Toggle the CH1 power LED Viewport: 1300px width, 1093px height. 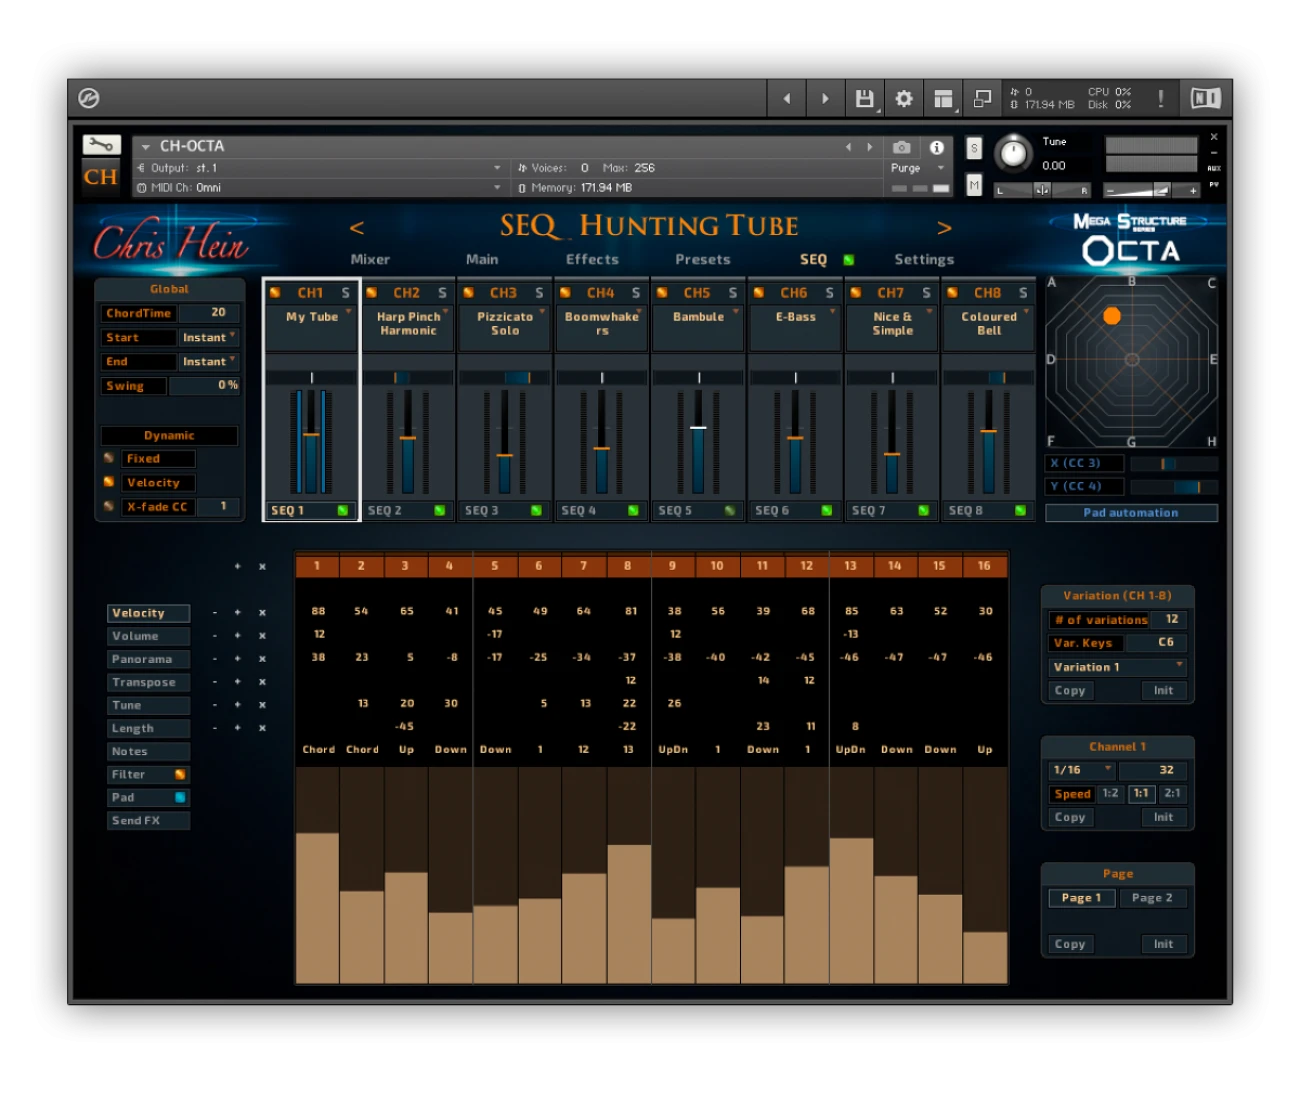[275, 293]
